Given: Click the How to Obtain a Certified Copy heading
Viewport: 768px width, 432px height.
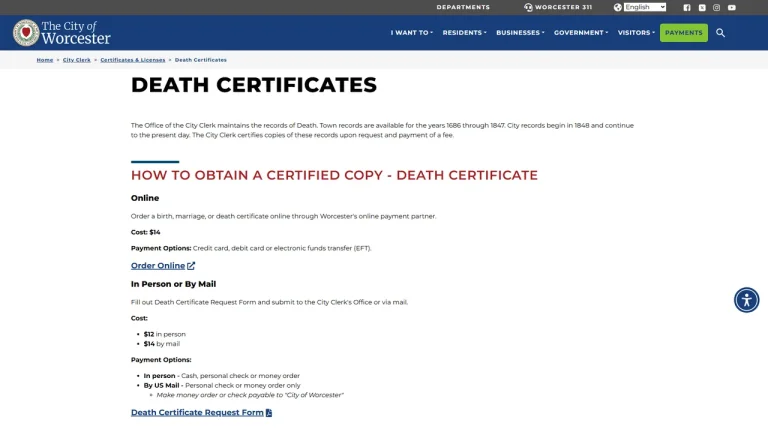Looking at the screenshot, I should click(334, 175).
